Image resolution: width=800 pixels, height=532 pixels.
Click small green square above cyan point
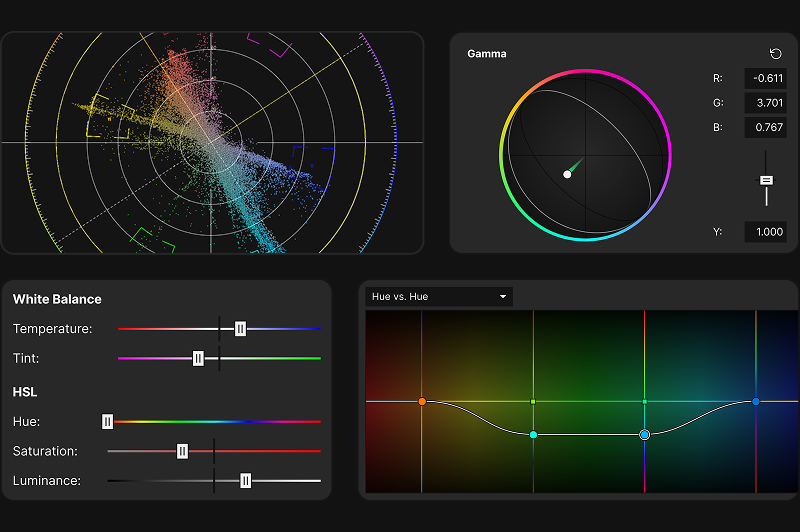(x=533, y=401)
